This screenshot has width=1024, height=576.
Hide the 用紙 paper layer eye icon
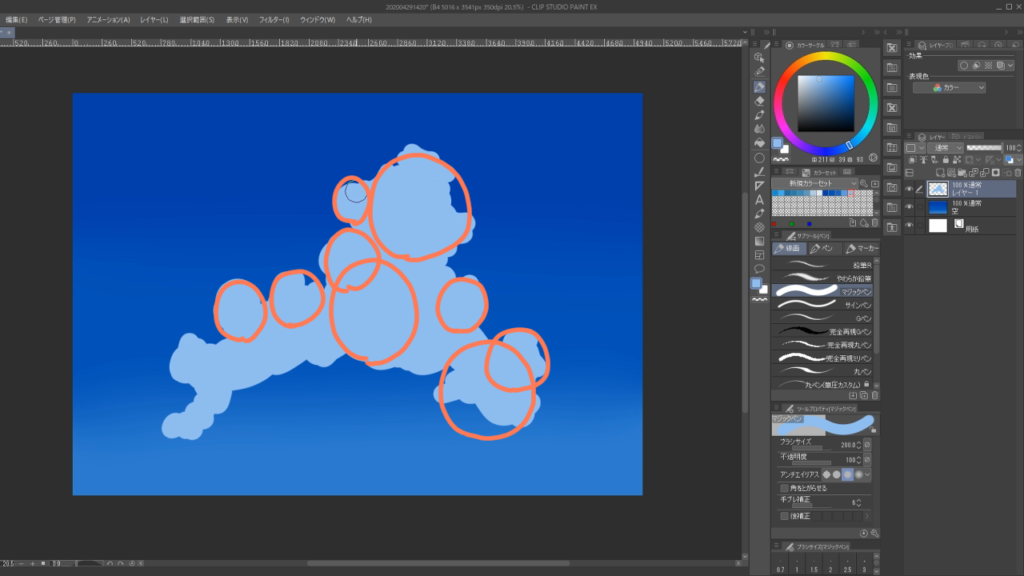(x=908, y=225)
